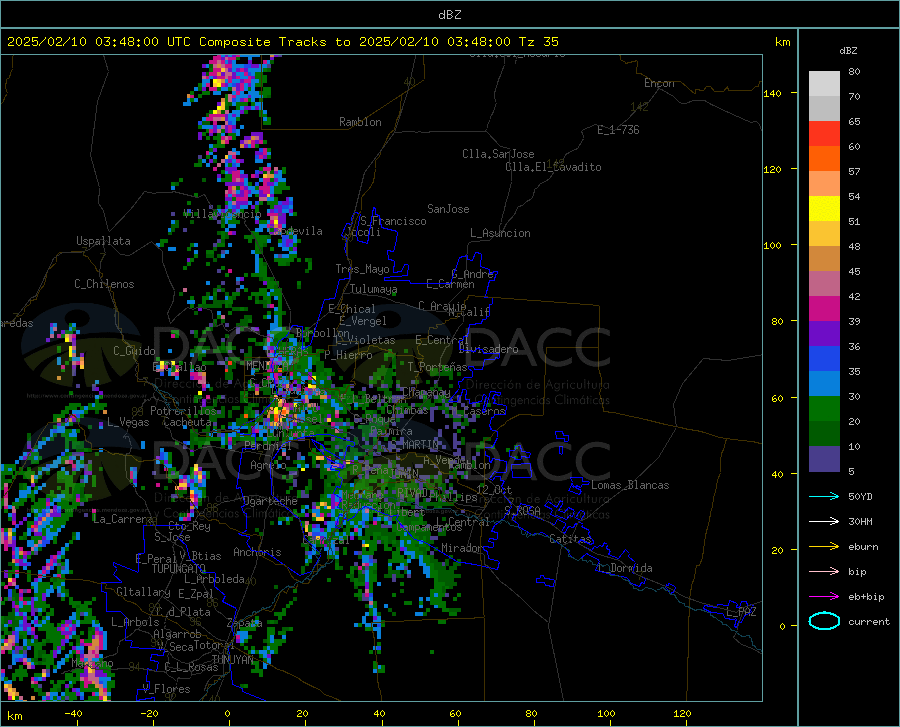Click the Anchoris map label
This screenshot has width=900, height=727.
257,552
